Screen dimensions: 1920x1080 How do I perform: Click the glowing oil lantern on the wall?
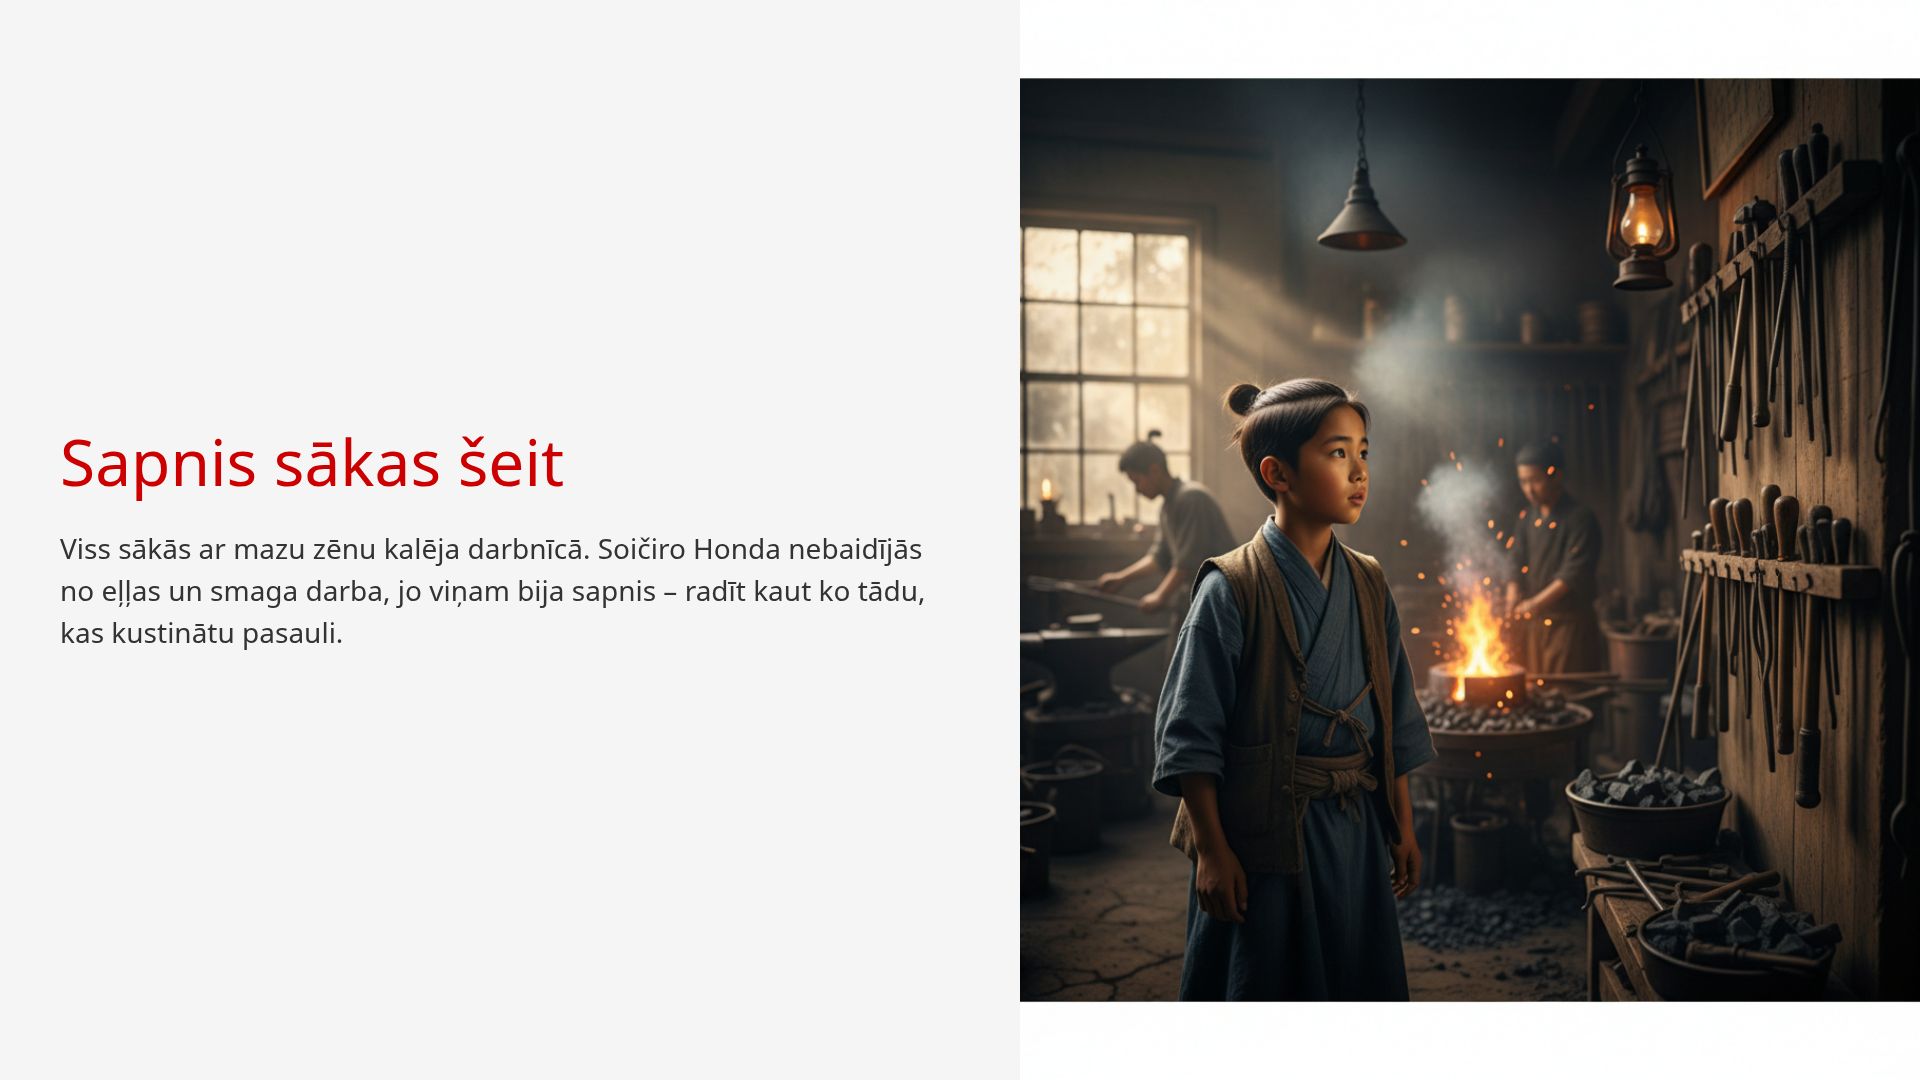(x=1640, y=220)
